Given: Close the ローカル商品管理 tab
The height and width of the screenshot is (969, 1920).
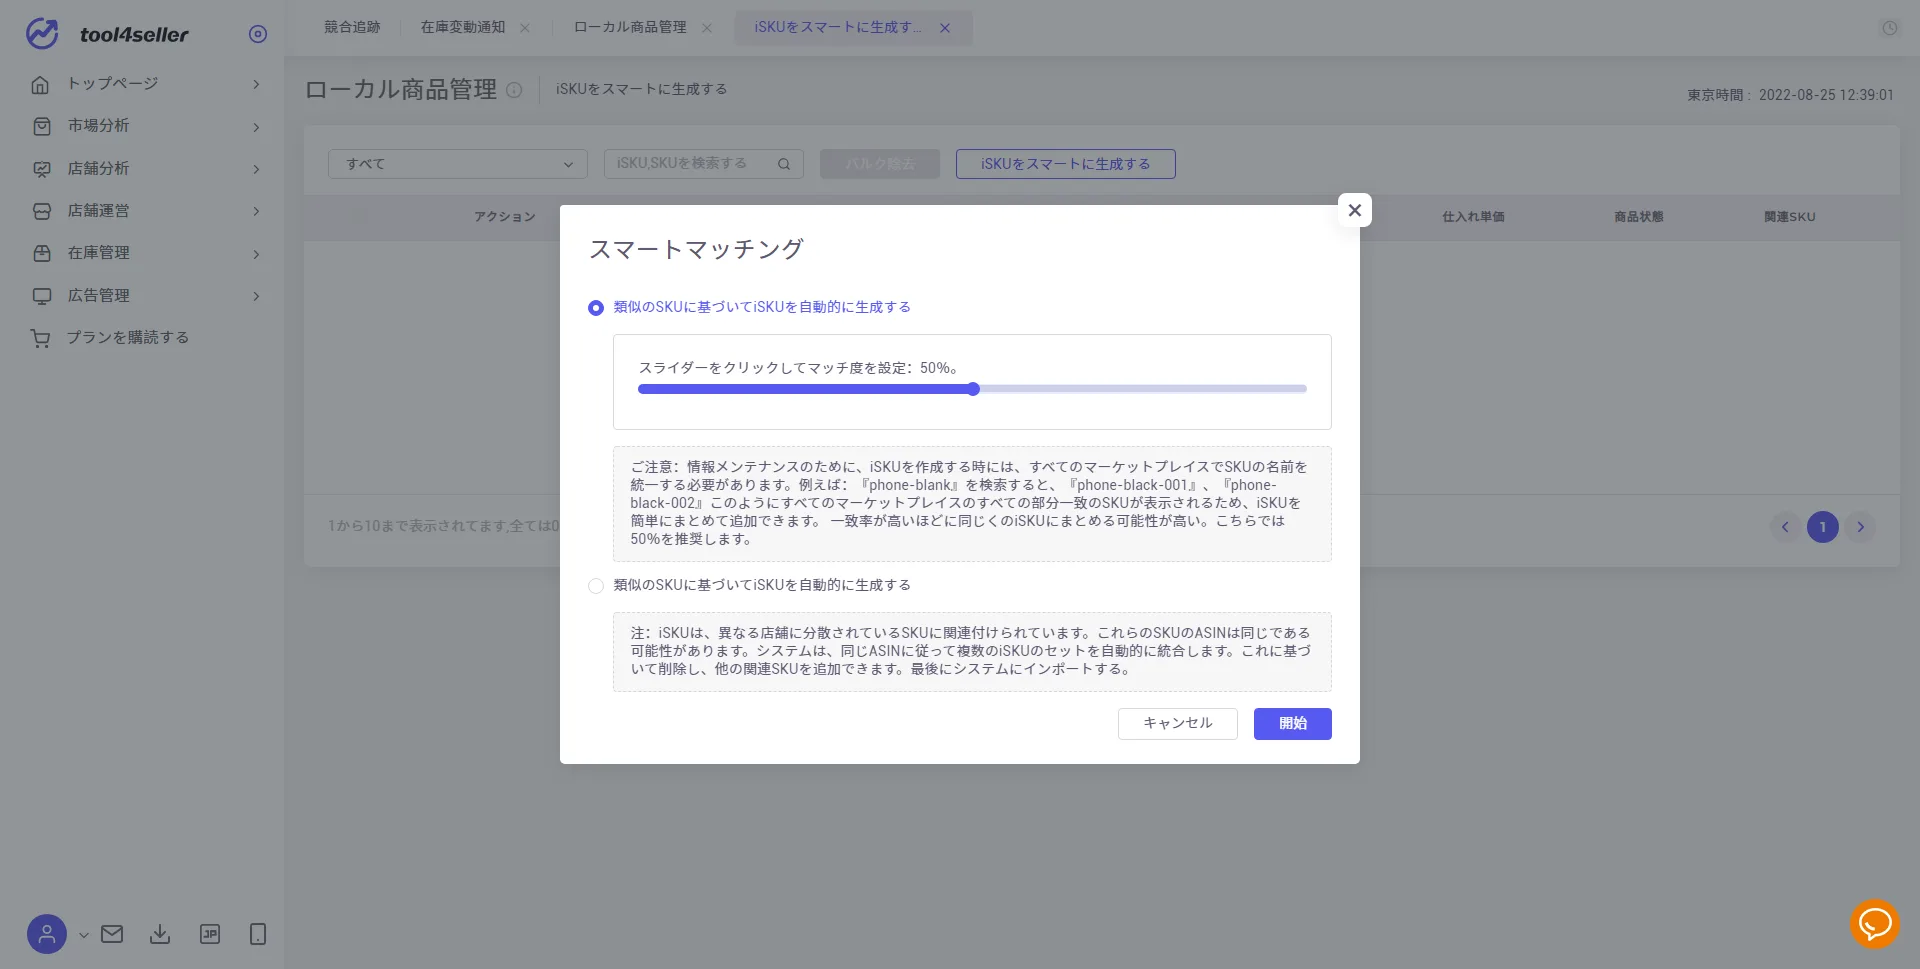Looking at the screenshot, I should pos(707,28).
